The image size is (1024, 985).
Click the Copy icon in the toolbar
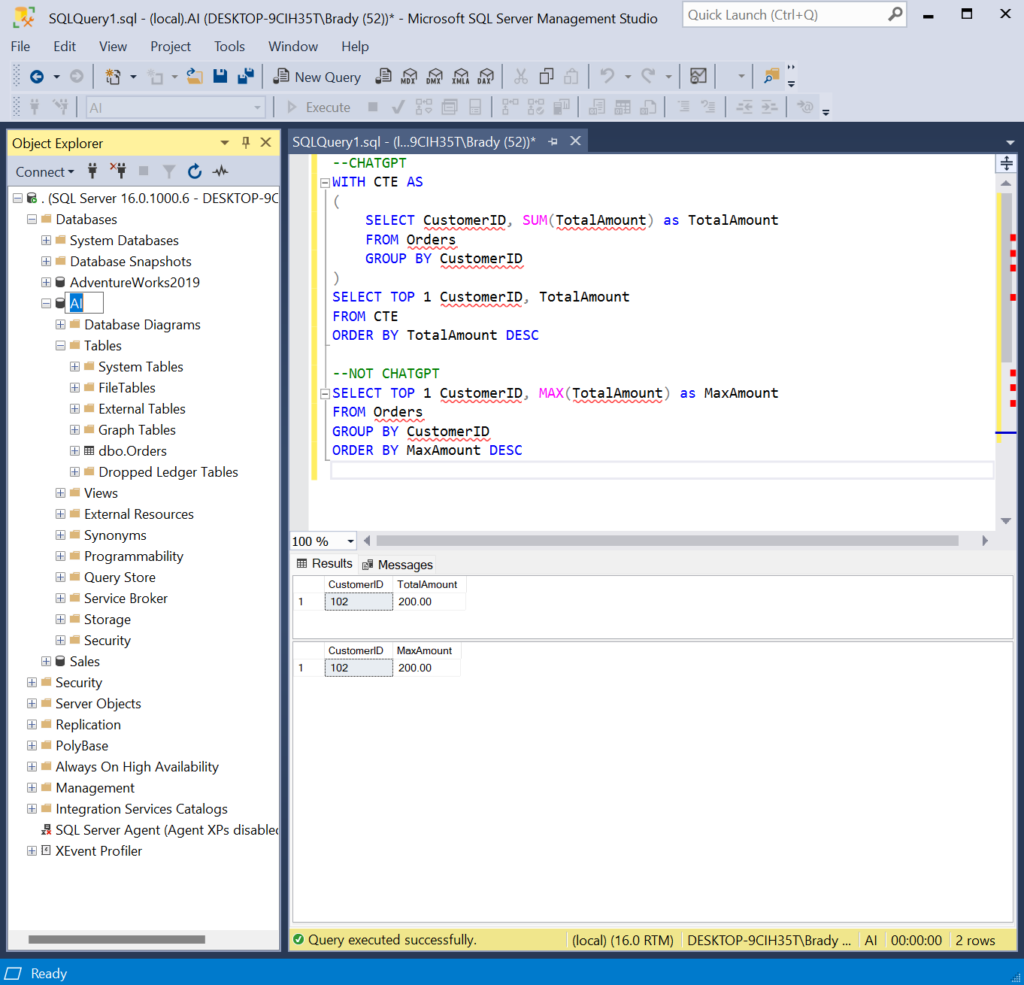[x=546, y=76]
